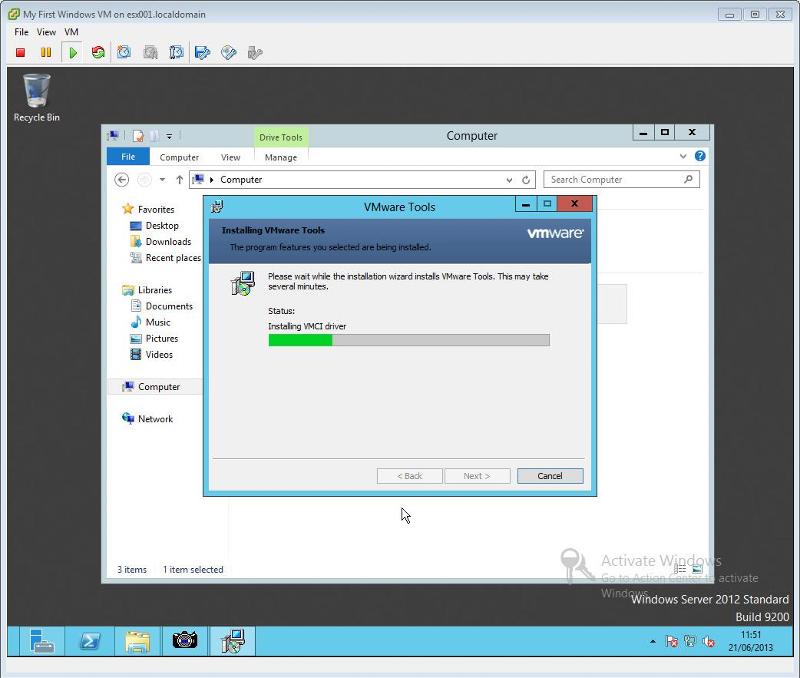
Task: Click the red Power Off VM toolbar icon
Action: point(20,53)
